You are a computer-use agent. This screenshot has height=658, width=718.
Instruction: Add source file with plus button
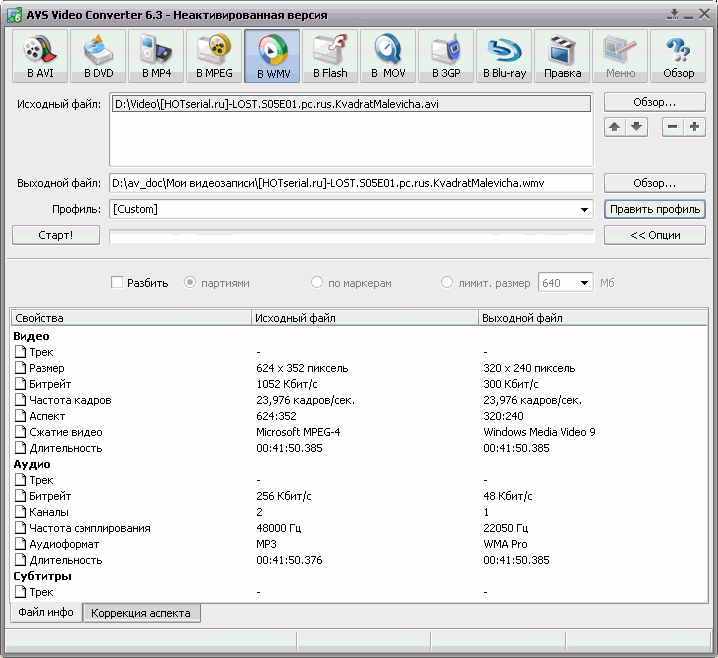(x=695, y=127)
